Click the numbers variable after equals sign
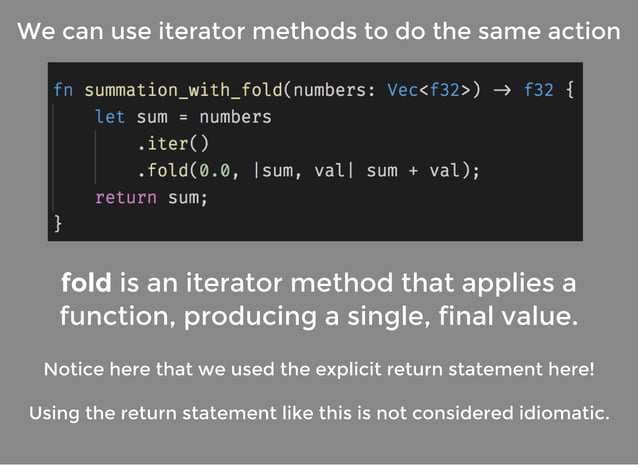The image size is (638, 465). coord(235,117)
